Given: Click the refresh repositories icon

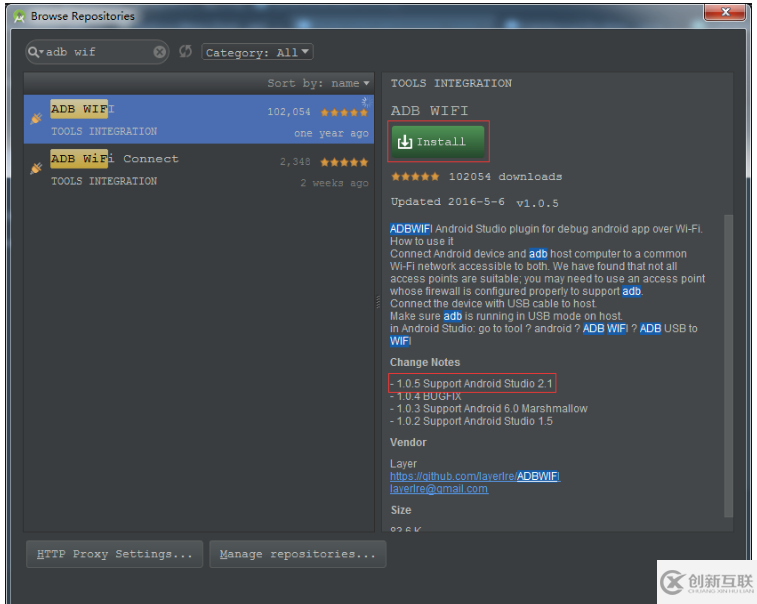Looking at the screenshot, I should click(x=185, y=51).
